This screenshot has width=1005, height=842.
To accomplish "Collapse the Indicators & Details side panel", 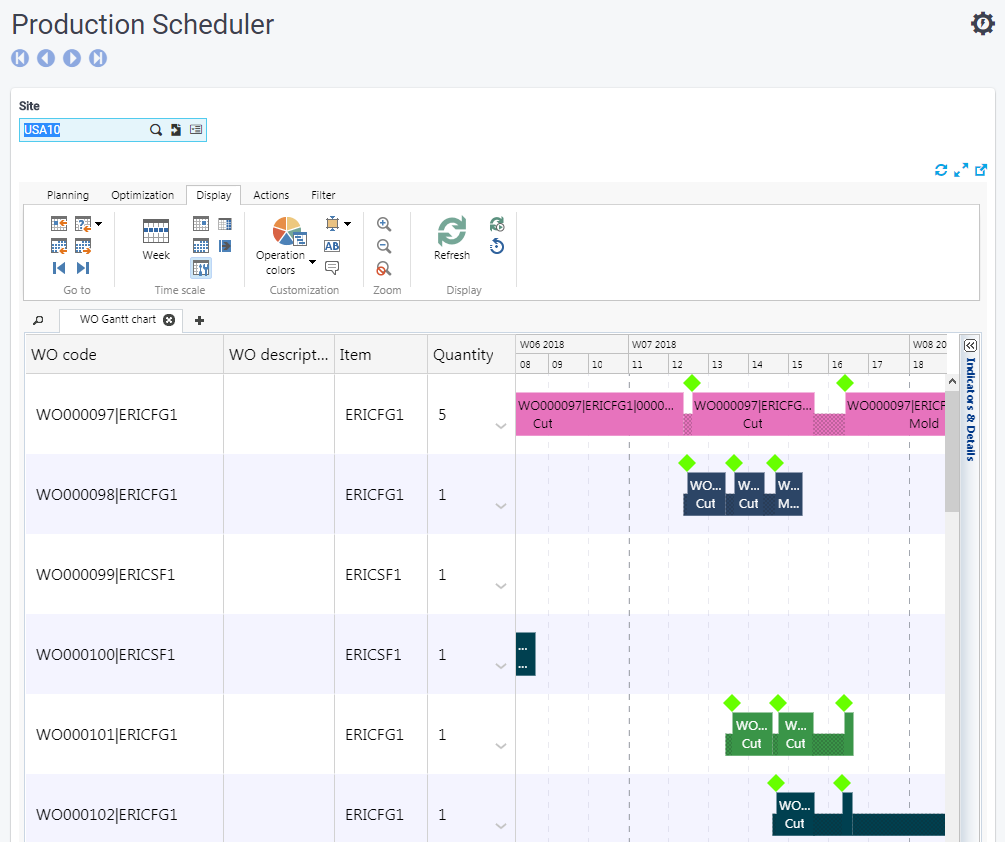I will click(x=970, y=345).
